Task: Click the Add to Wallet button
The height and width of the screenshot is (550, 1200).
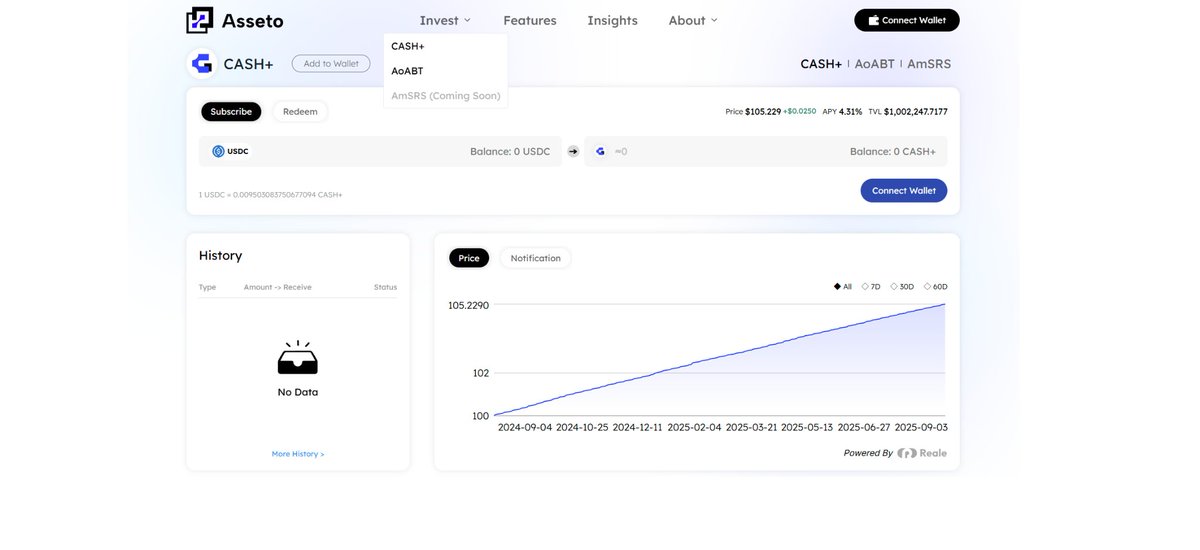Action: (331, 64)
